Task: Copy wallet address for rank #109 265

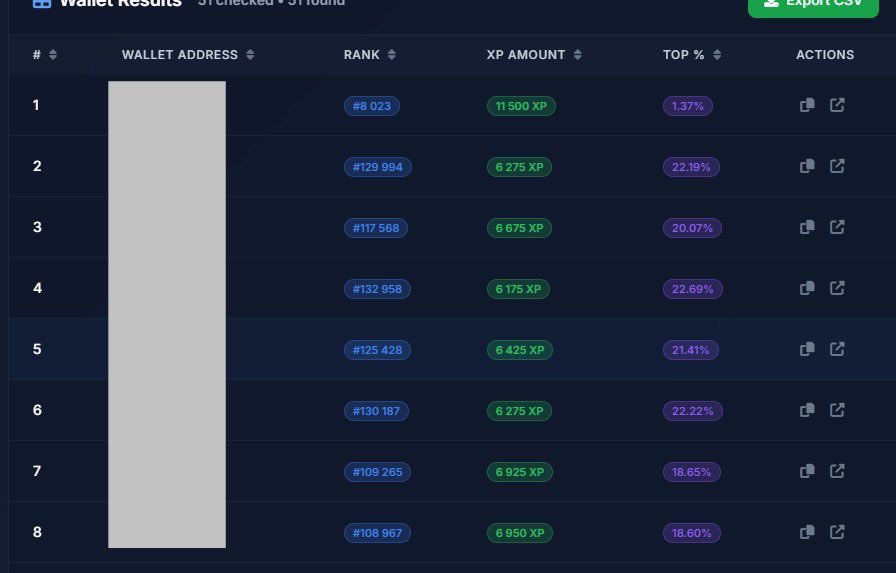Action: coord(807,471)
